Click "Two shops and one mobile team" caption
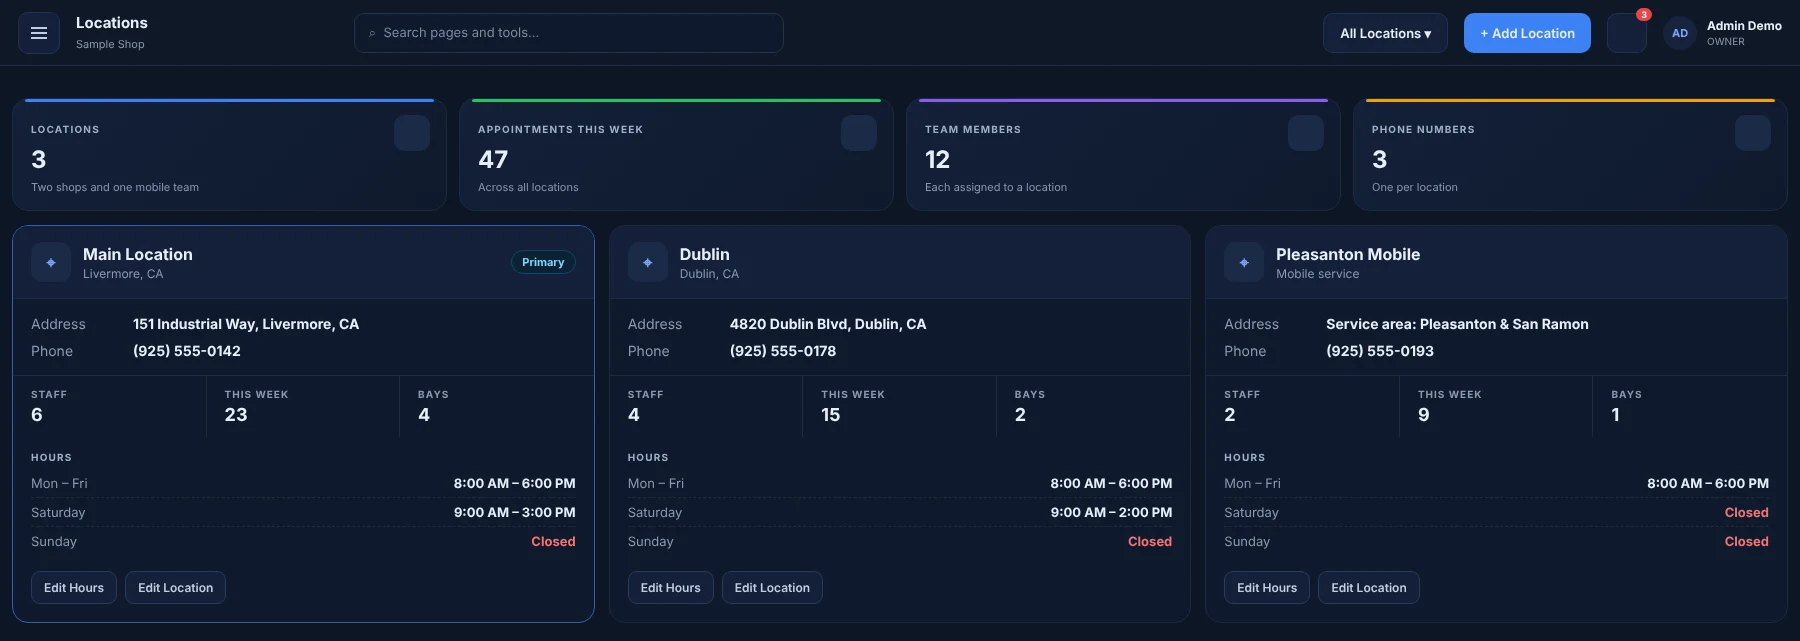 pos(115,187)
